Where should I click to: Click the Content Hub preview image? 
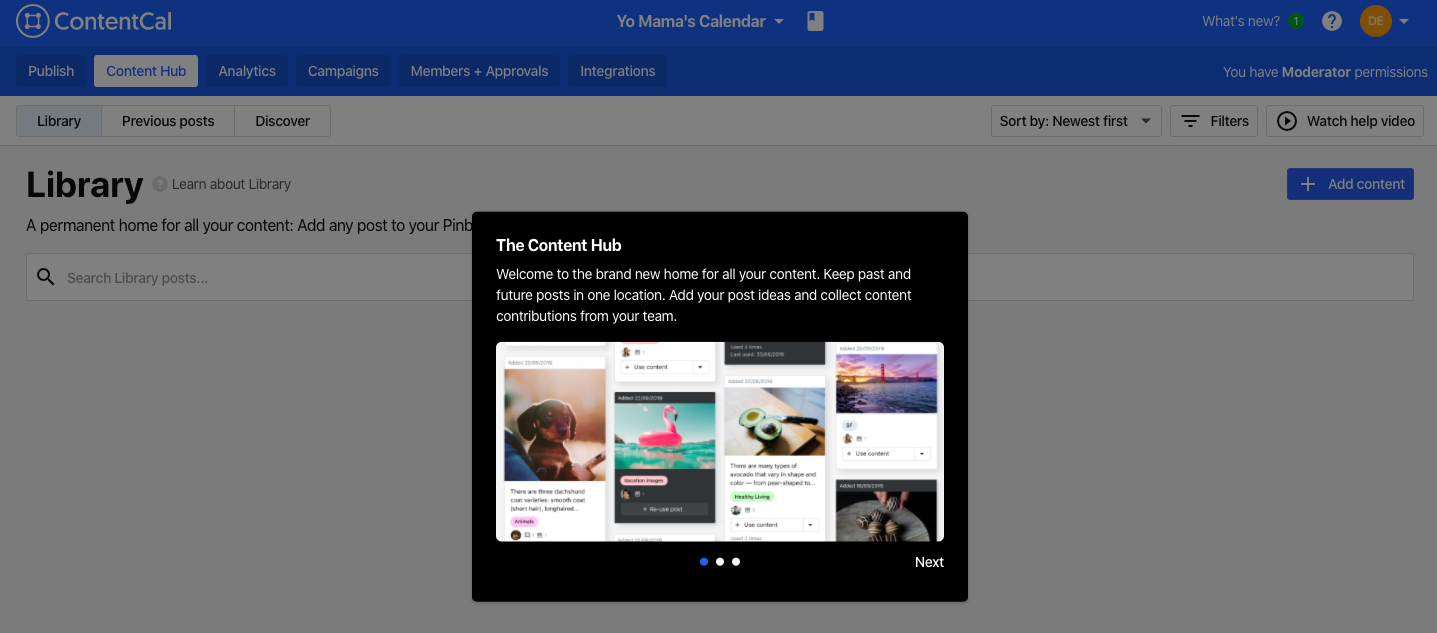click(x=719, y=441)
